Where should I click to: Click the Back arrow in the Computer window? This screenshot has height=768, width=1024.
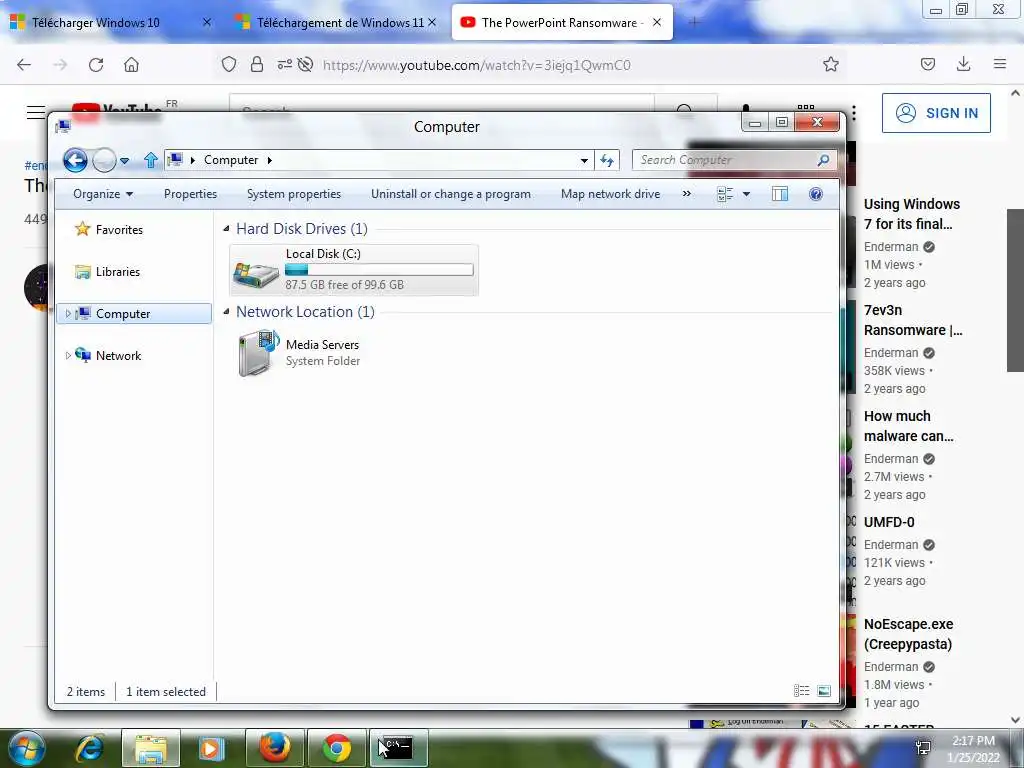pyautogui.click(x=75, y=160)
